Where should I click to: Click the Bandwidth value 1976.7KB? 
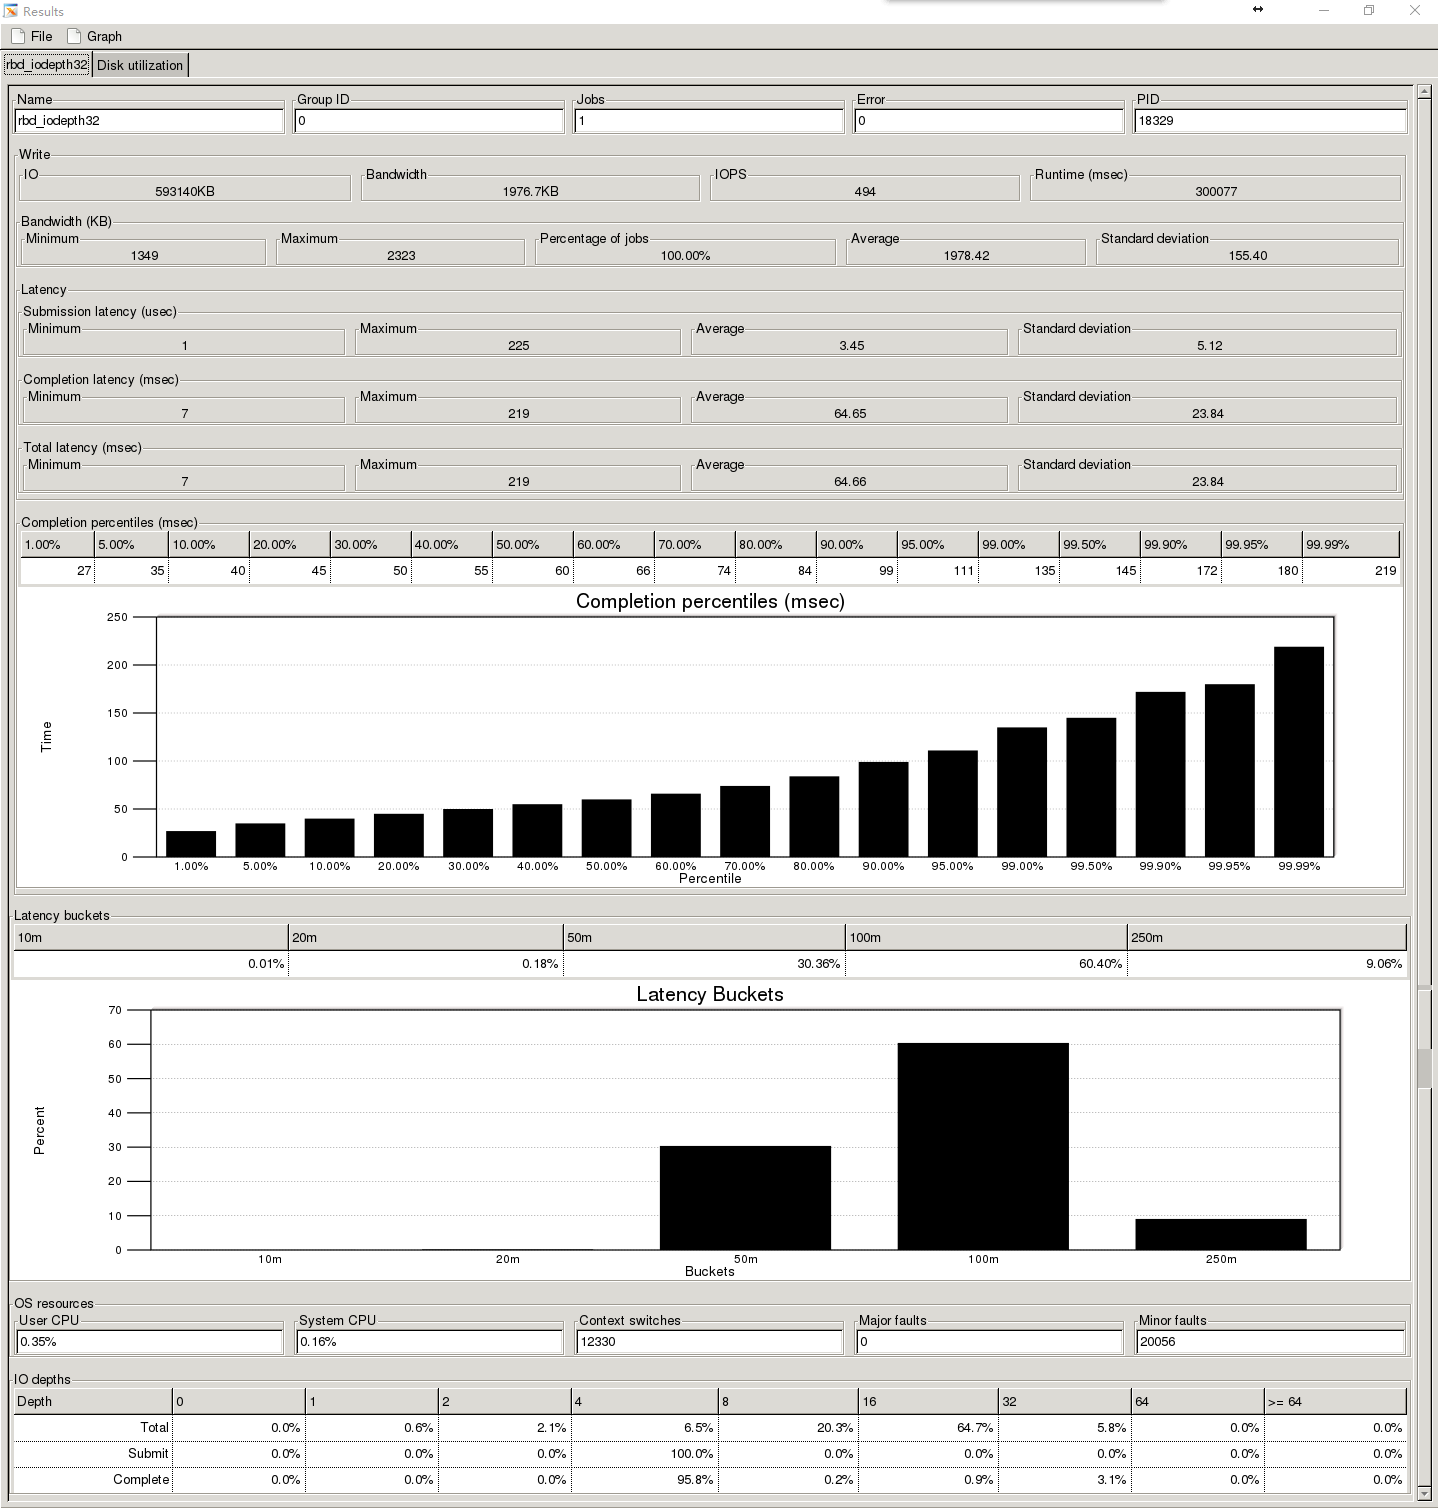(x=530, y=191)
